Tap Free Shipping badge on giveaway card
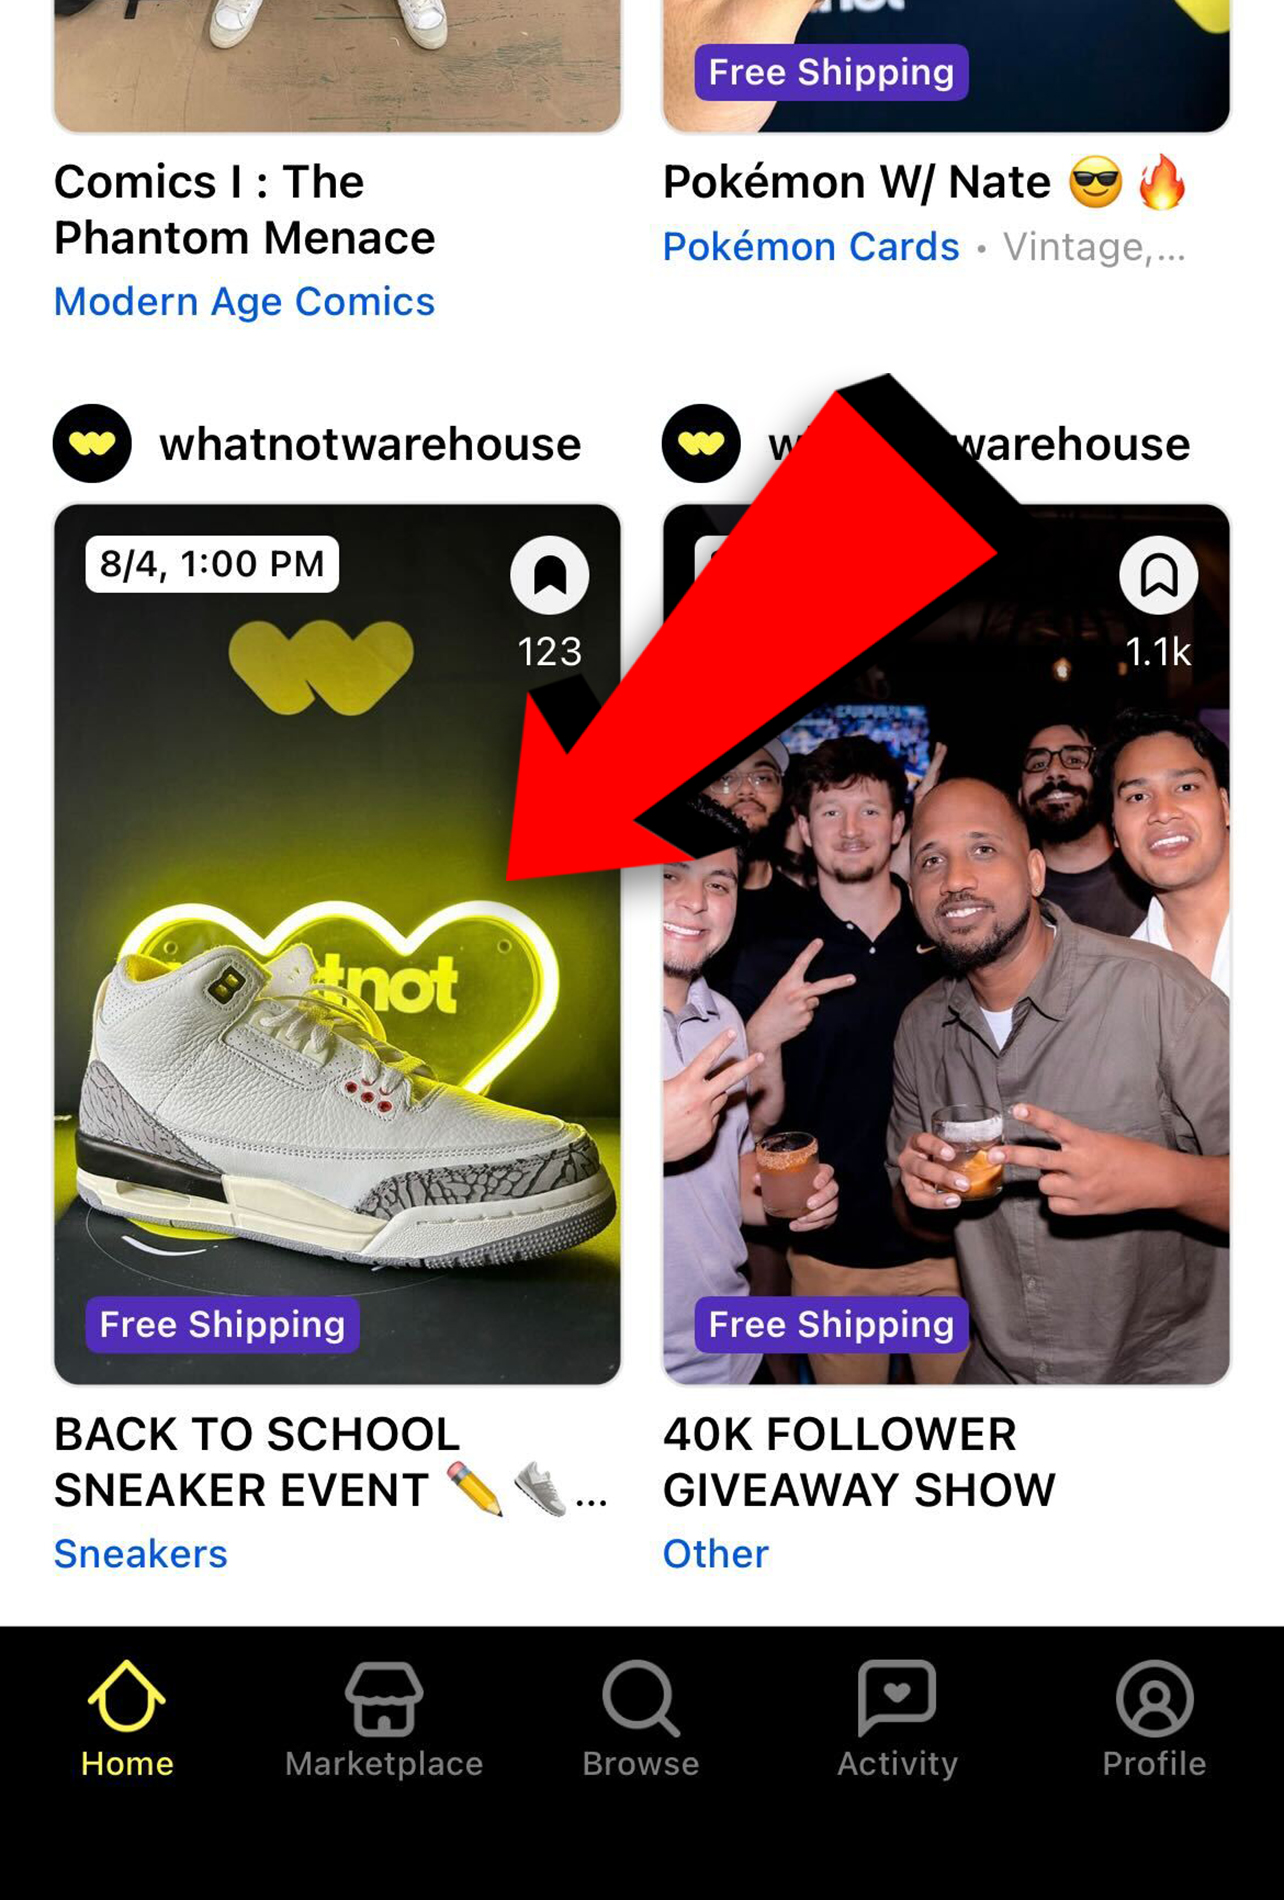The height and width of the screenshot is (1900, 1284). point(831,1325)
